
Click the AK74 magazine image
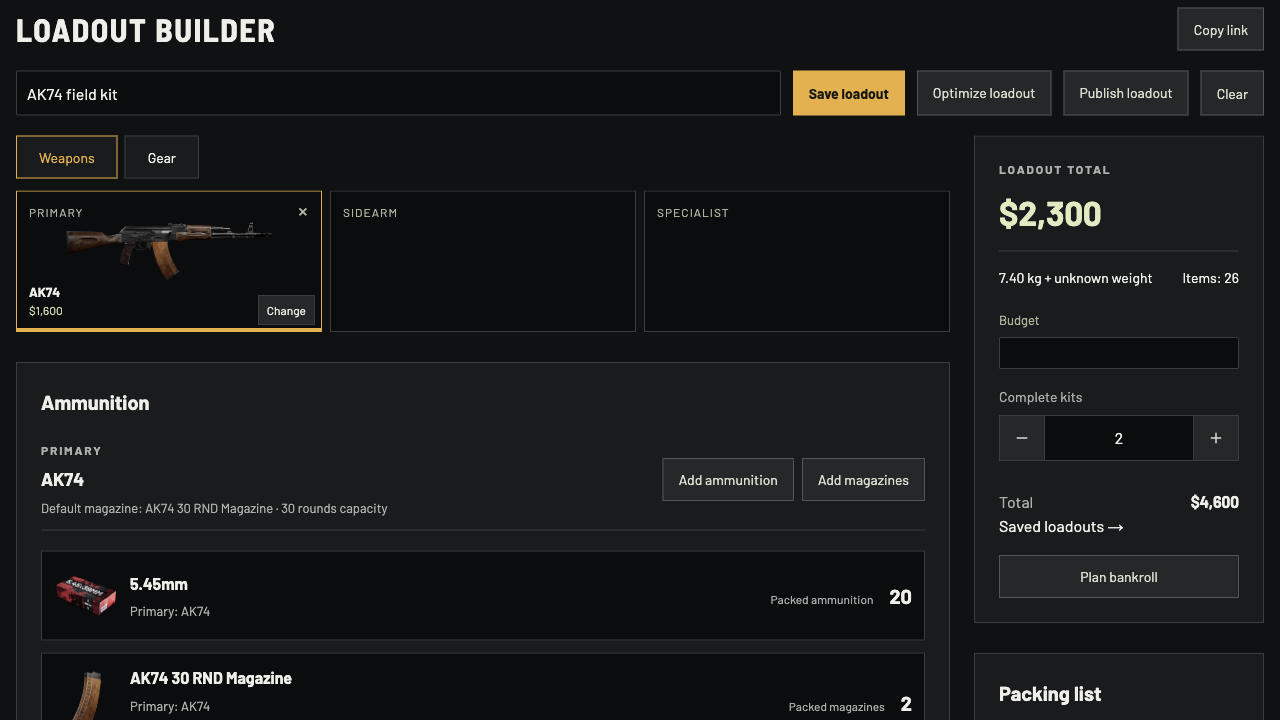click(86, 696)
